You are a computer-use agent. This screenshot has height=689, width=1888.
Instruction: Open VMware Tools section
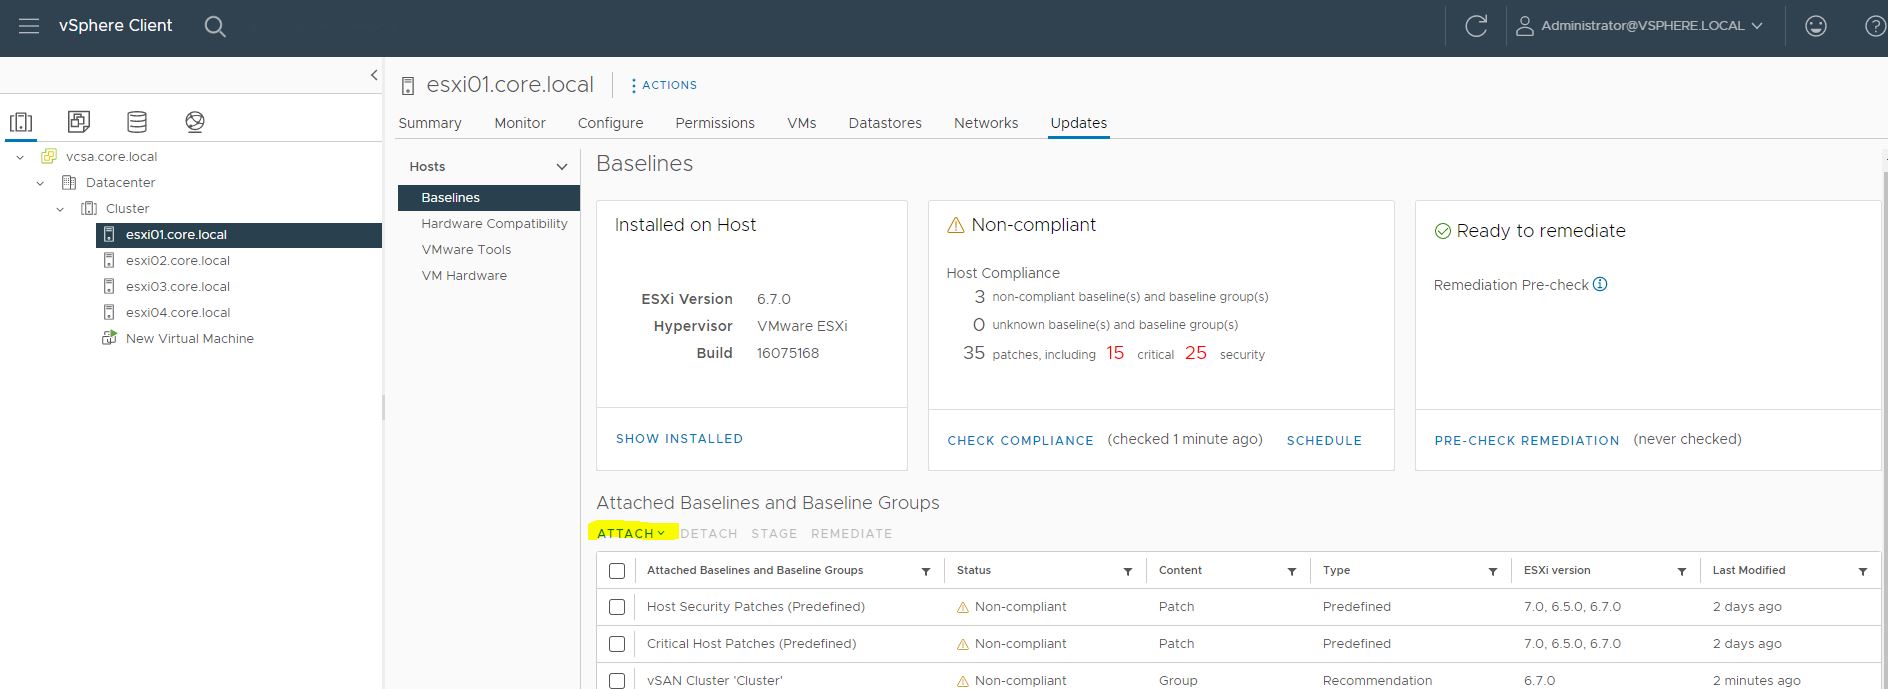(466, 250)
